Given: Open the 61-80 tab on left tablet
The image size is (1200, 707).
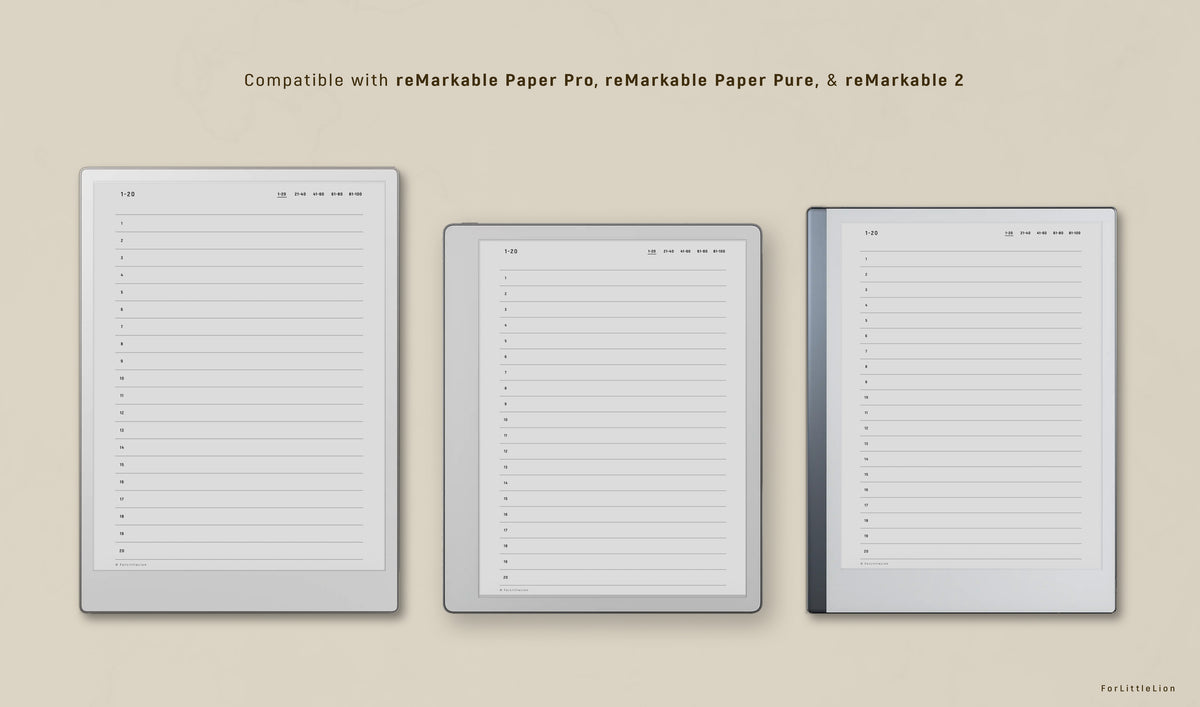Looking at the screenshot, I should pos(336,193).
